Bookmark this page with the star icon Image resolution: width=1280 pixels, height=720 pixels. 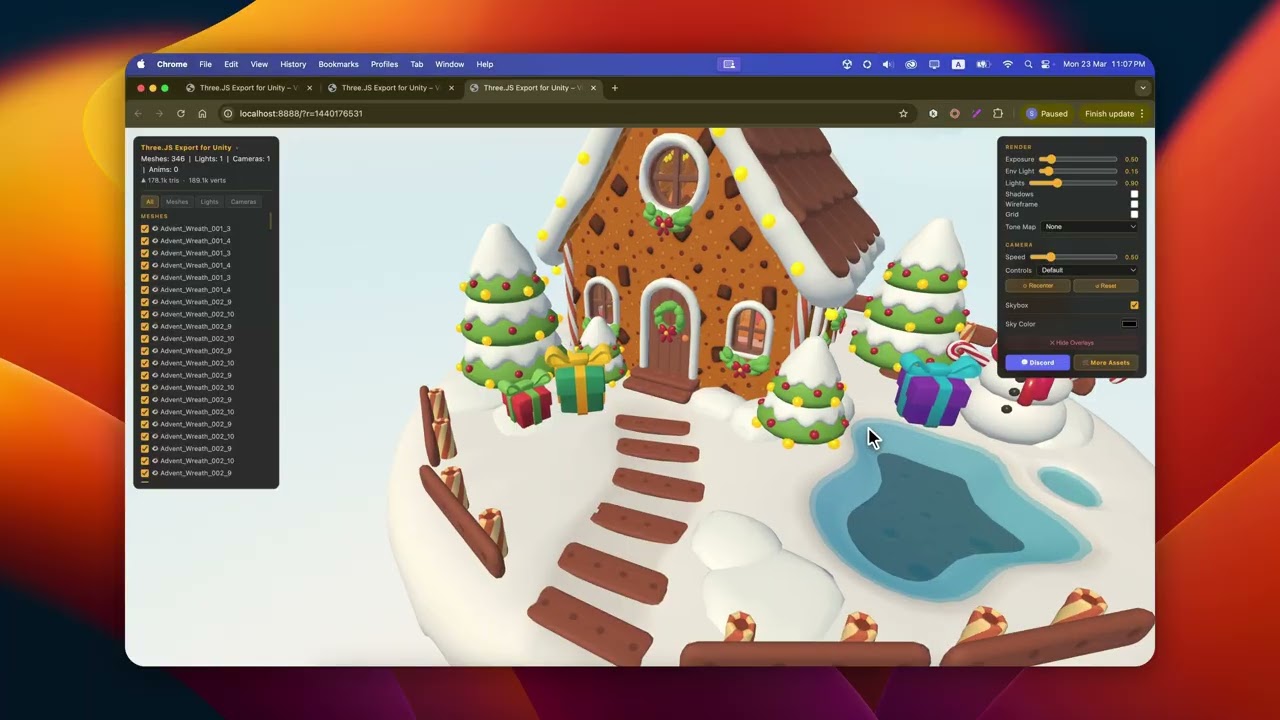coord(903,114)
